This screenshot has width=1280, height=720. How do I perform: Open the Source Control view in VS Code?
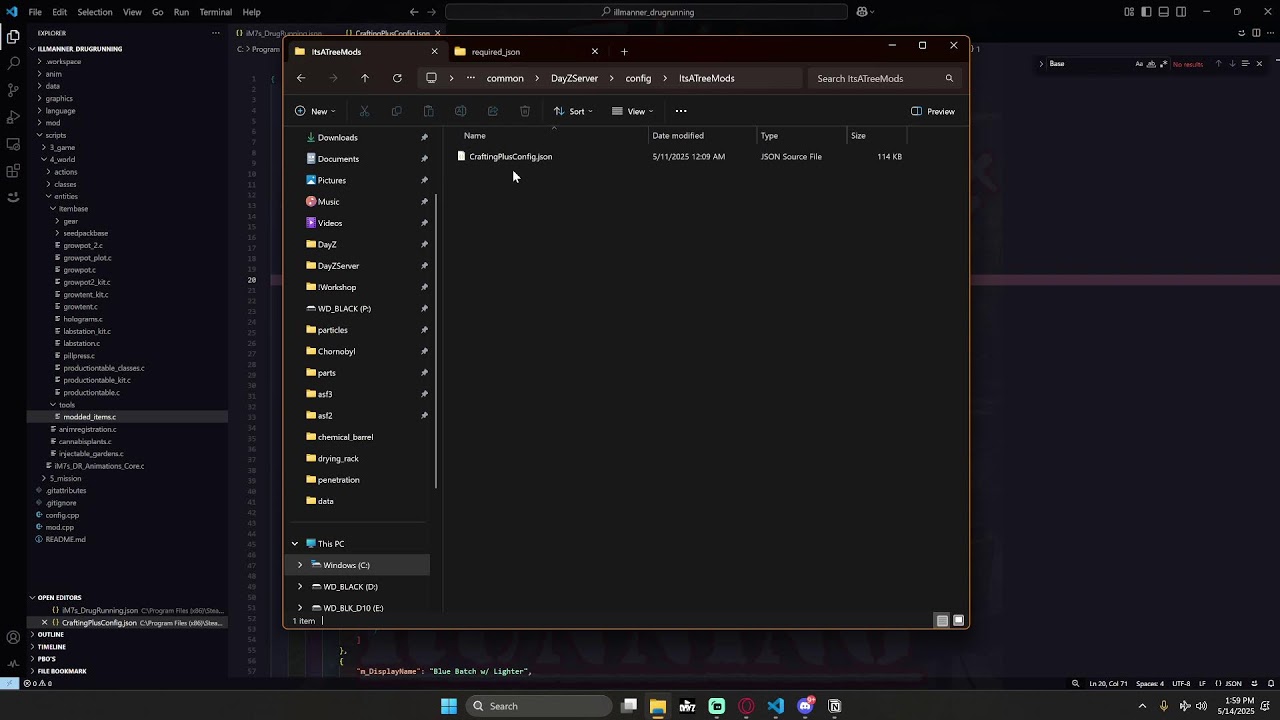coord(13,90)
